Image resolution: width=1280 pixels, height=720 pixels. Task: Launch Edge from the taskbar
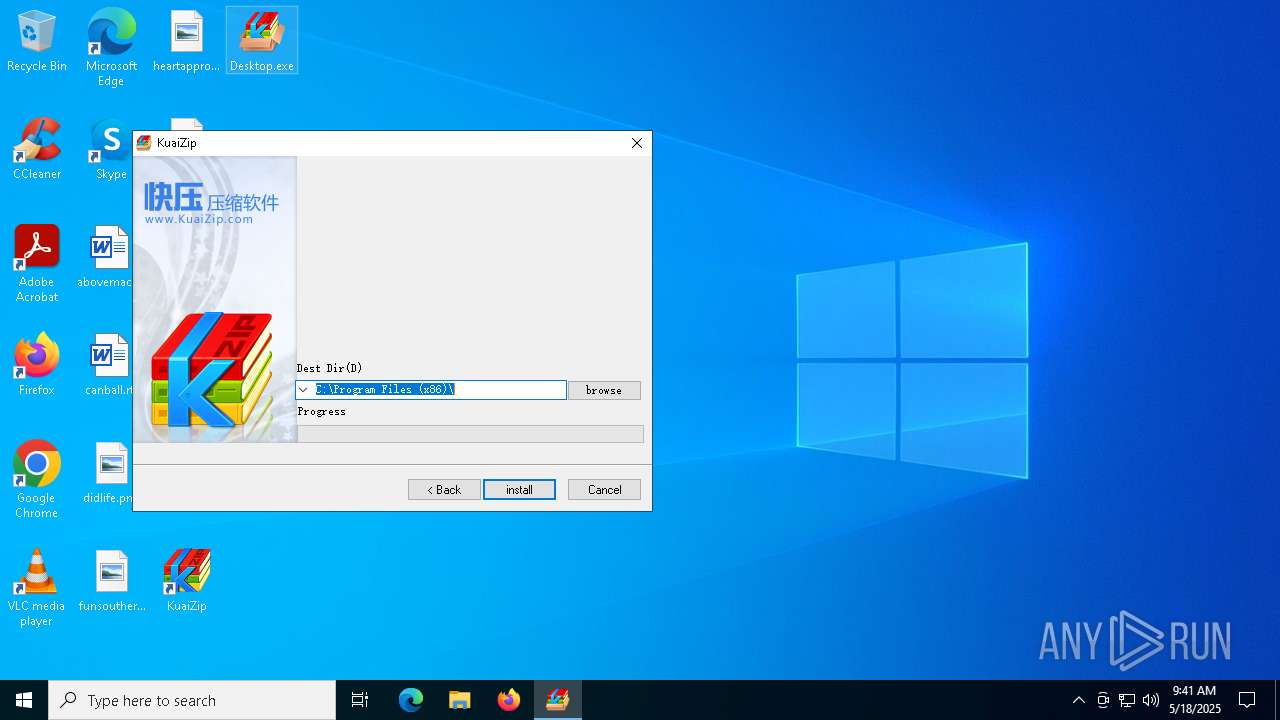(411, 700)
